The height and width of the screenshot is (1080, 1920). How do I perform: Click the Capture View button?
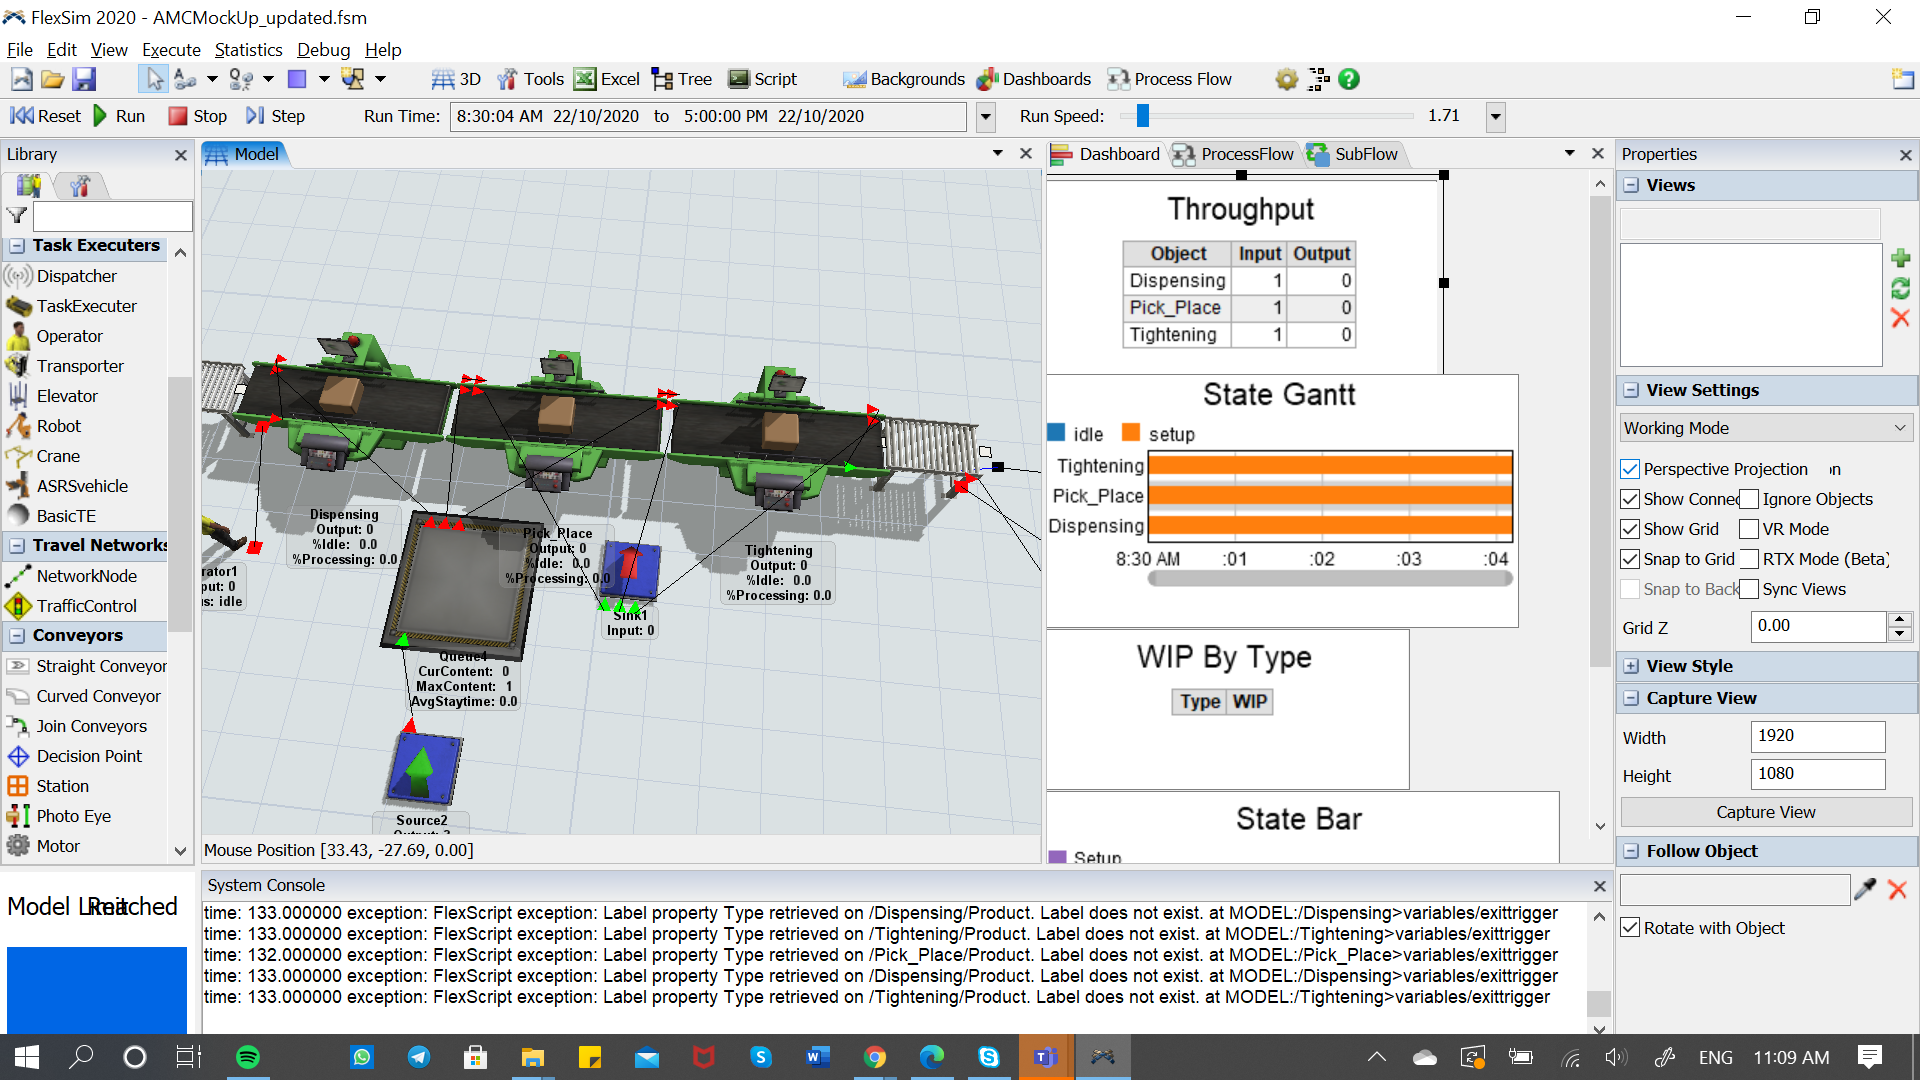1765,812
